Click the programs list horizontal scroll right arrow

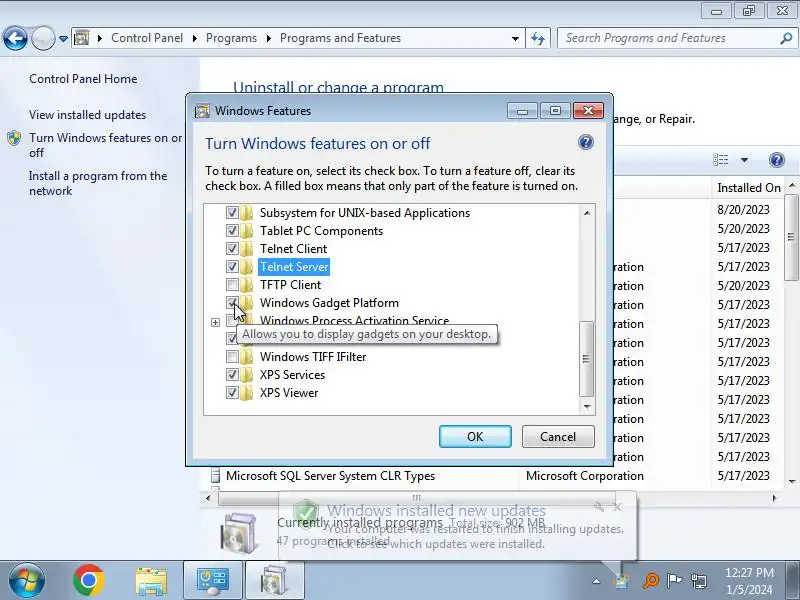click(774, 498)
